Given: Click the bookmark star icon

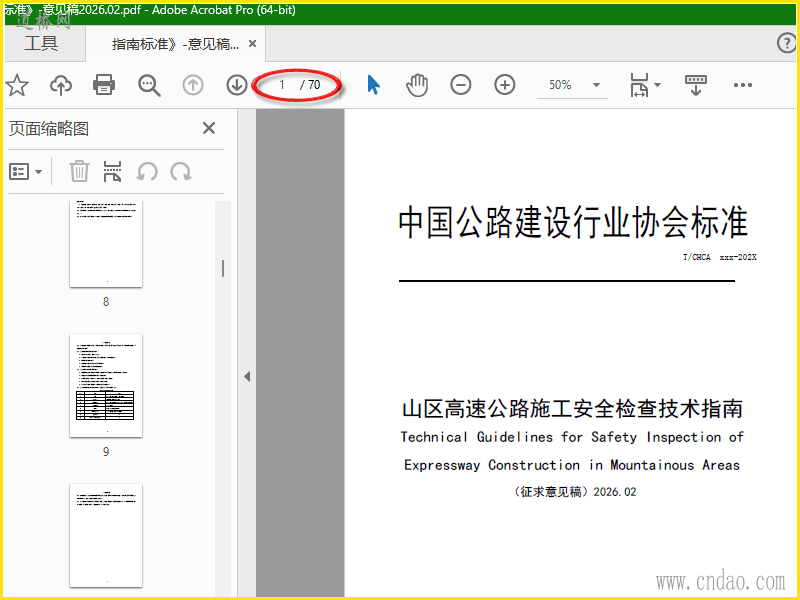Looking at the screenshot, I should 17,85.
